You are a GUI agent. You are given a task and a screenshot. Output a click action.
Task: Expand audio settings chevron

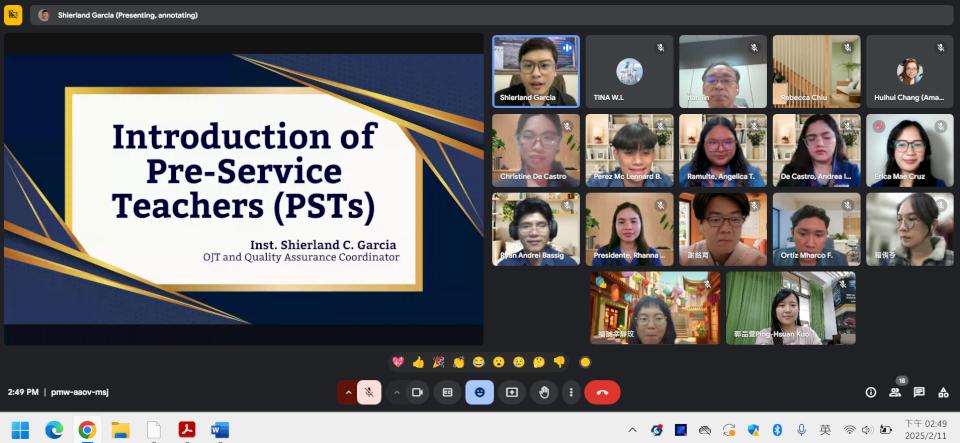point(348,392)
